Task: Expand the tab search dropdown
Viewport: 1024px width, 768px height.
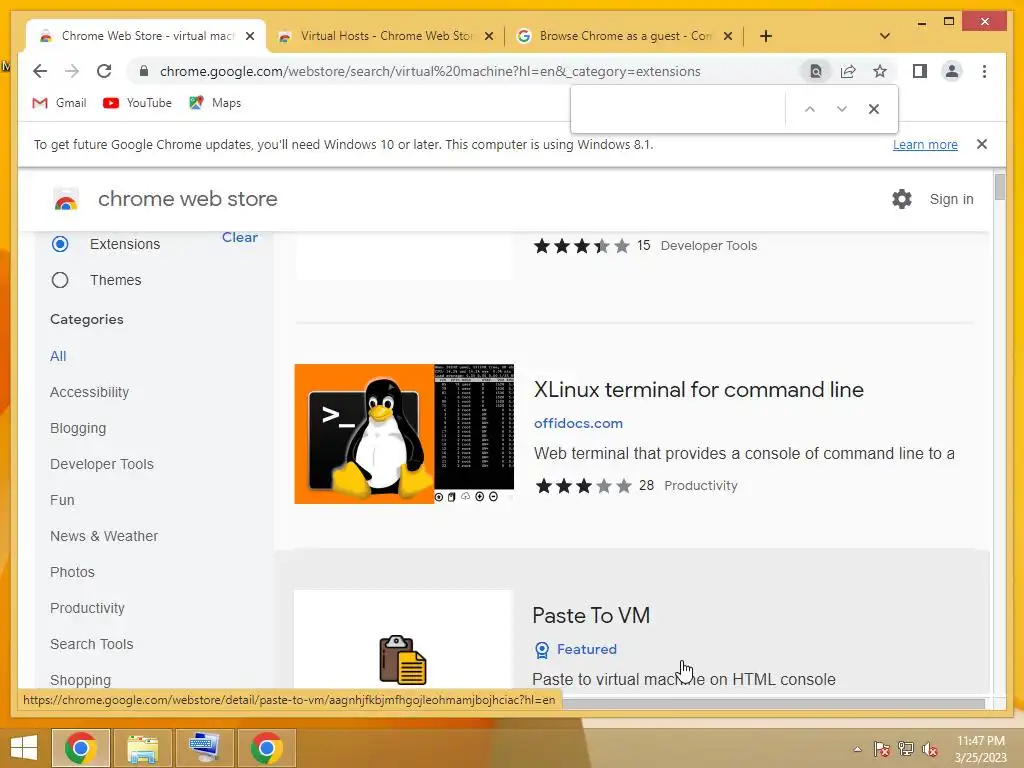Action: point(885,36)
